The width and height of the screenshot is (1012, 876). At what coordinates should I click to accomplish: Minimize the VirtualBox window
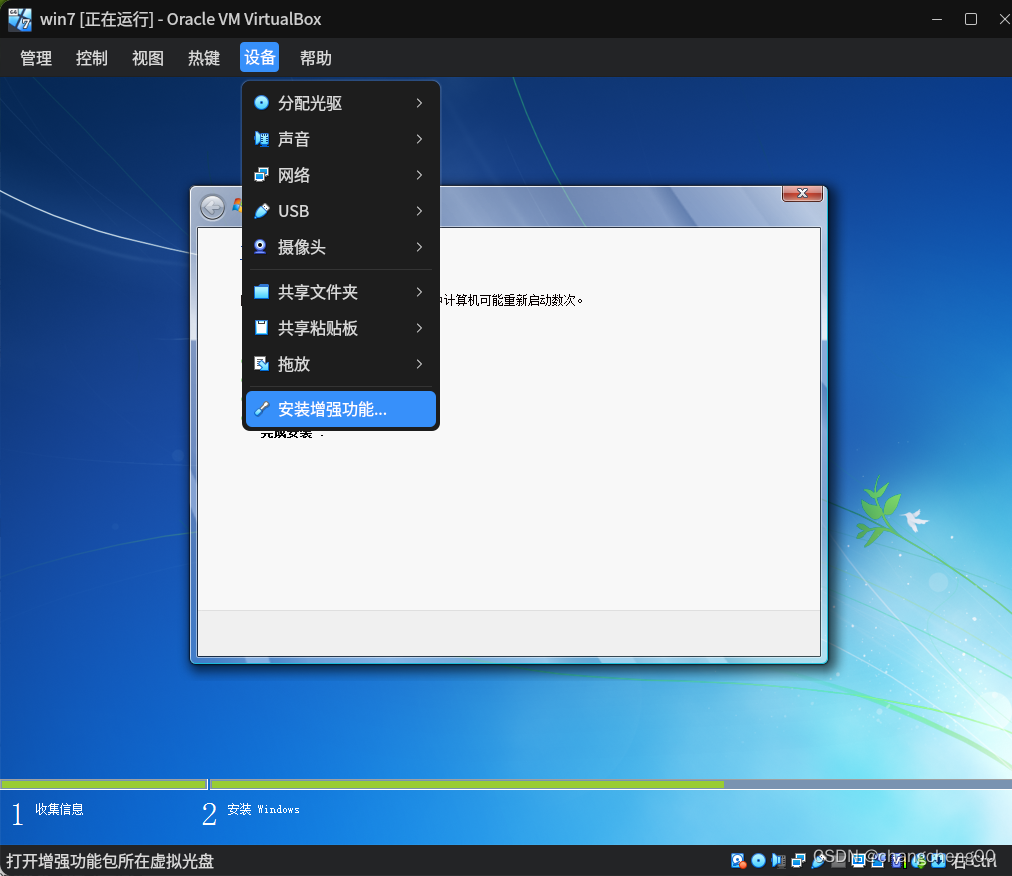tap(937, 19)
